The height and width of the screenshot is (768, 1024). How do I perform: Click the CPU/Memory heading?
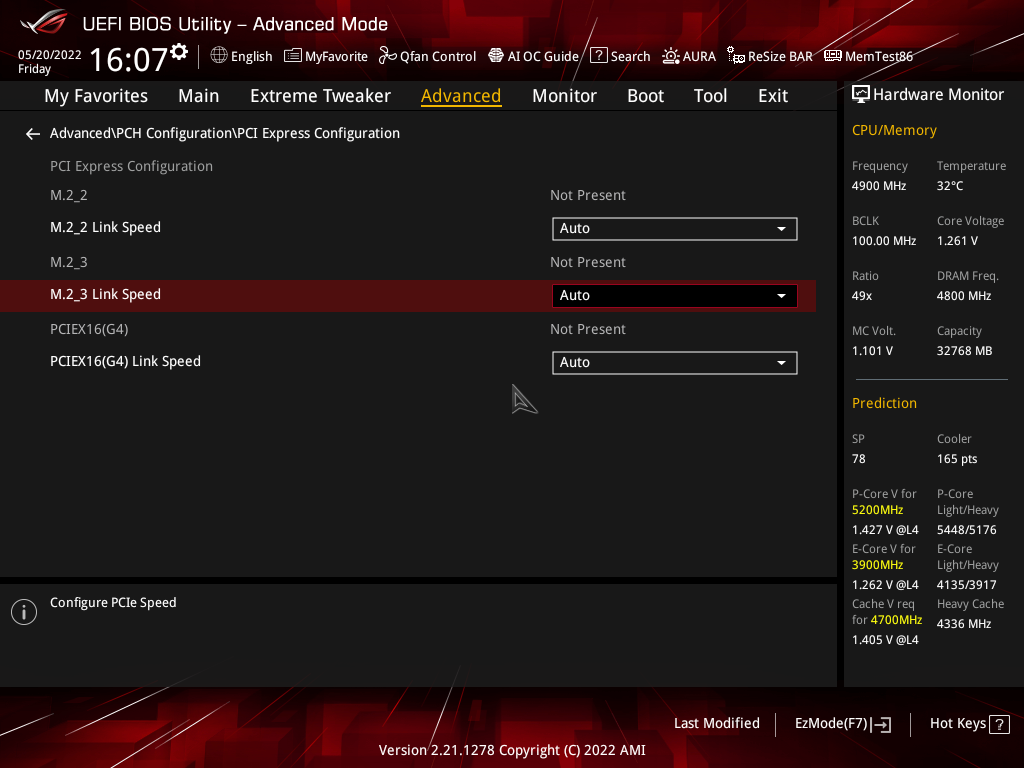click(894, 131)
